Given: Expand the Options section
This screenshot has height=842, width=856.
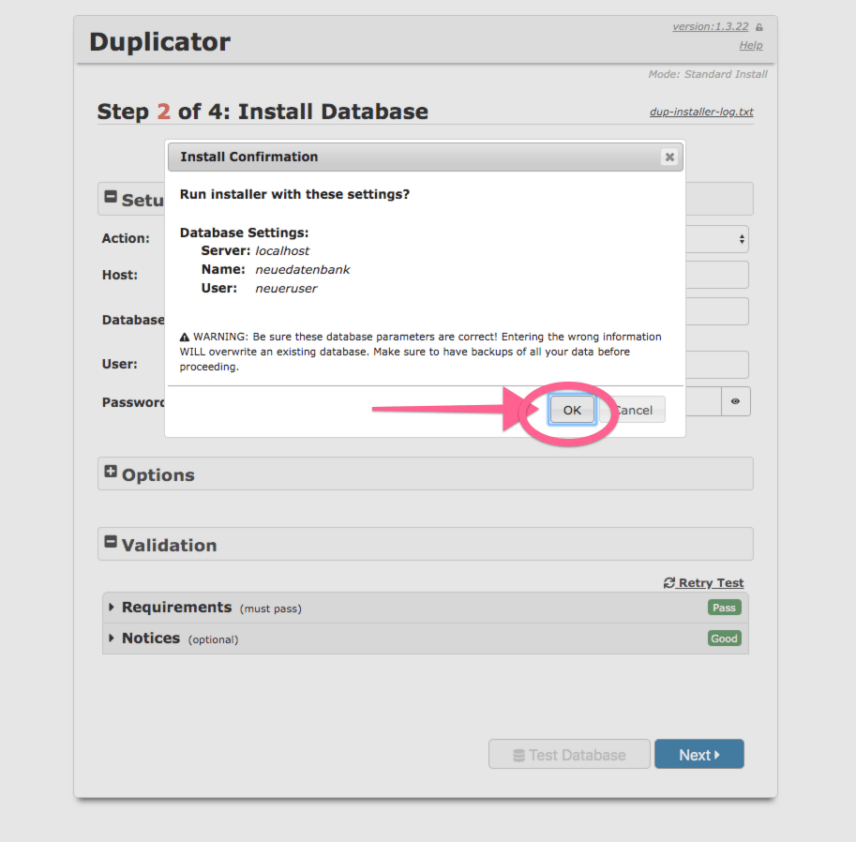Looking at the screenshot, I should [111, 473].
